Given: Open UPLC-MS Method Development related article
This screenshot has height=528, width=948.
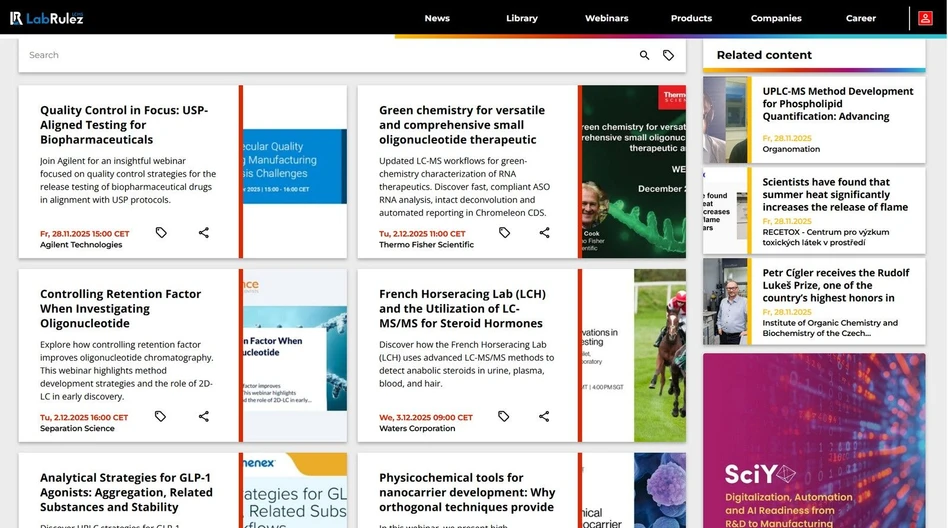Looking at the screenshot, I should [x=837, y=103].
